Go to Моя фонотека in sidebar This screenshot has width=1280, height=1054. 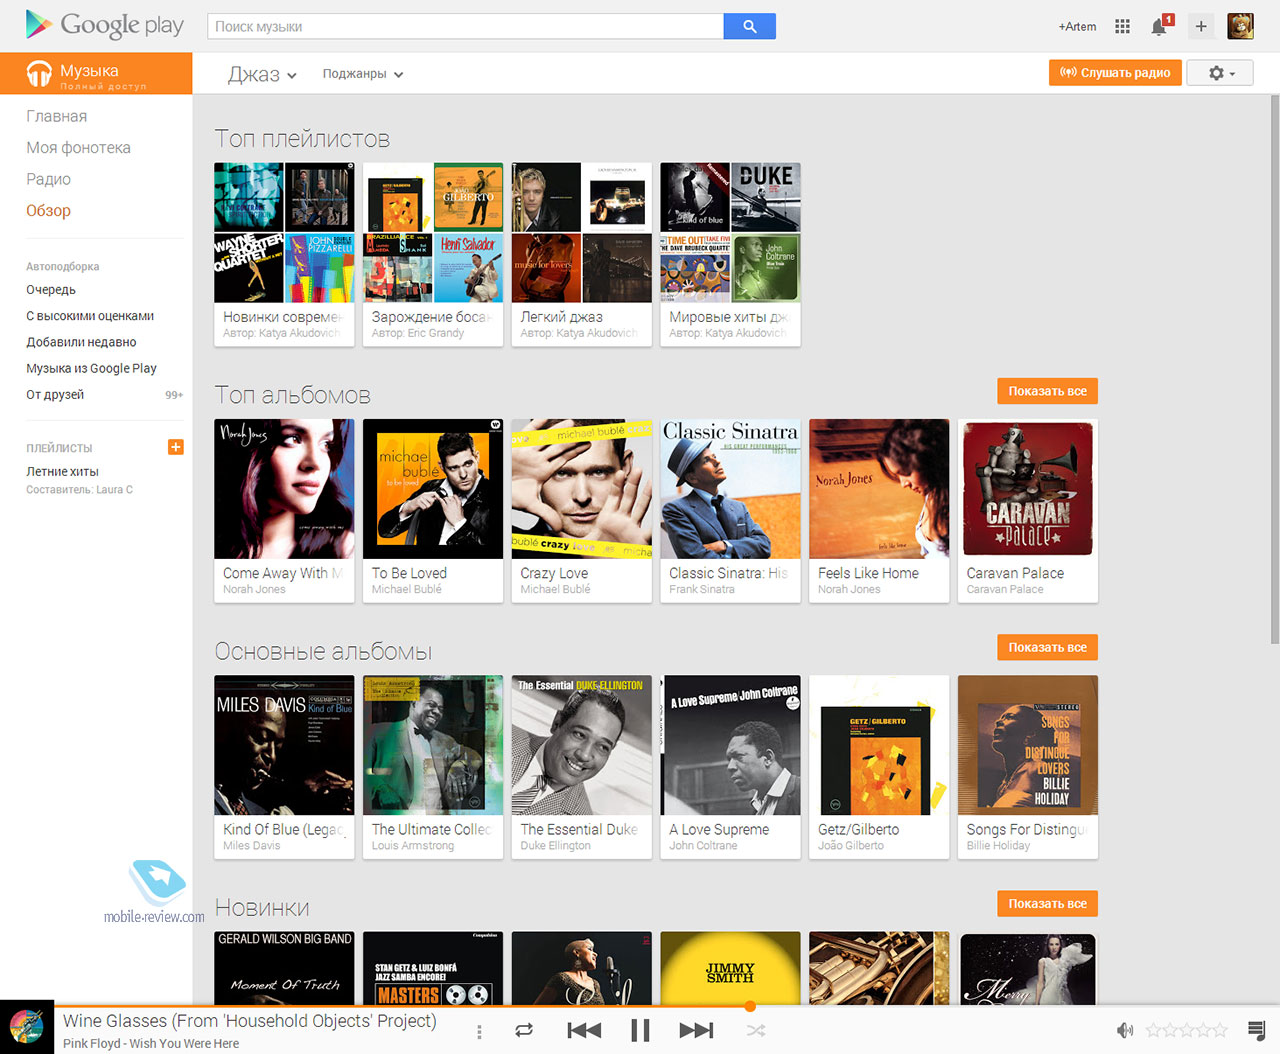point(78,148)
